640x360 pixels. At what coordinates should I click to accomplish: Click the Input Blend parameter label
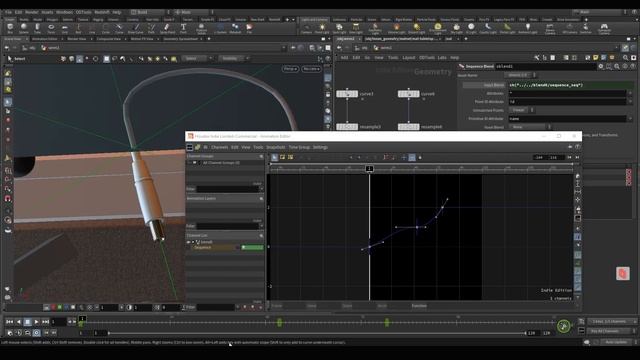(x=494, y=85)
